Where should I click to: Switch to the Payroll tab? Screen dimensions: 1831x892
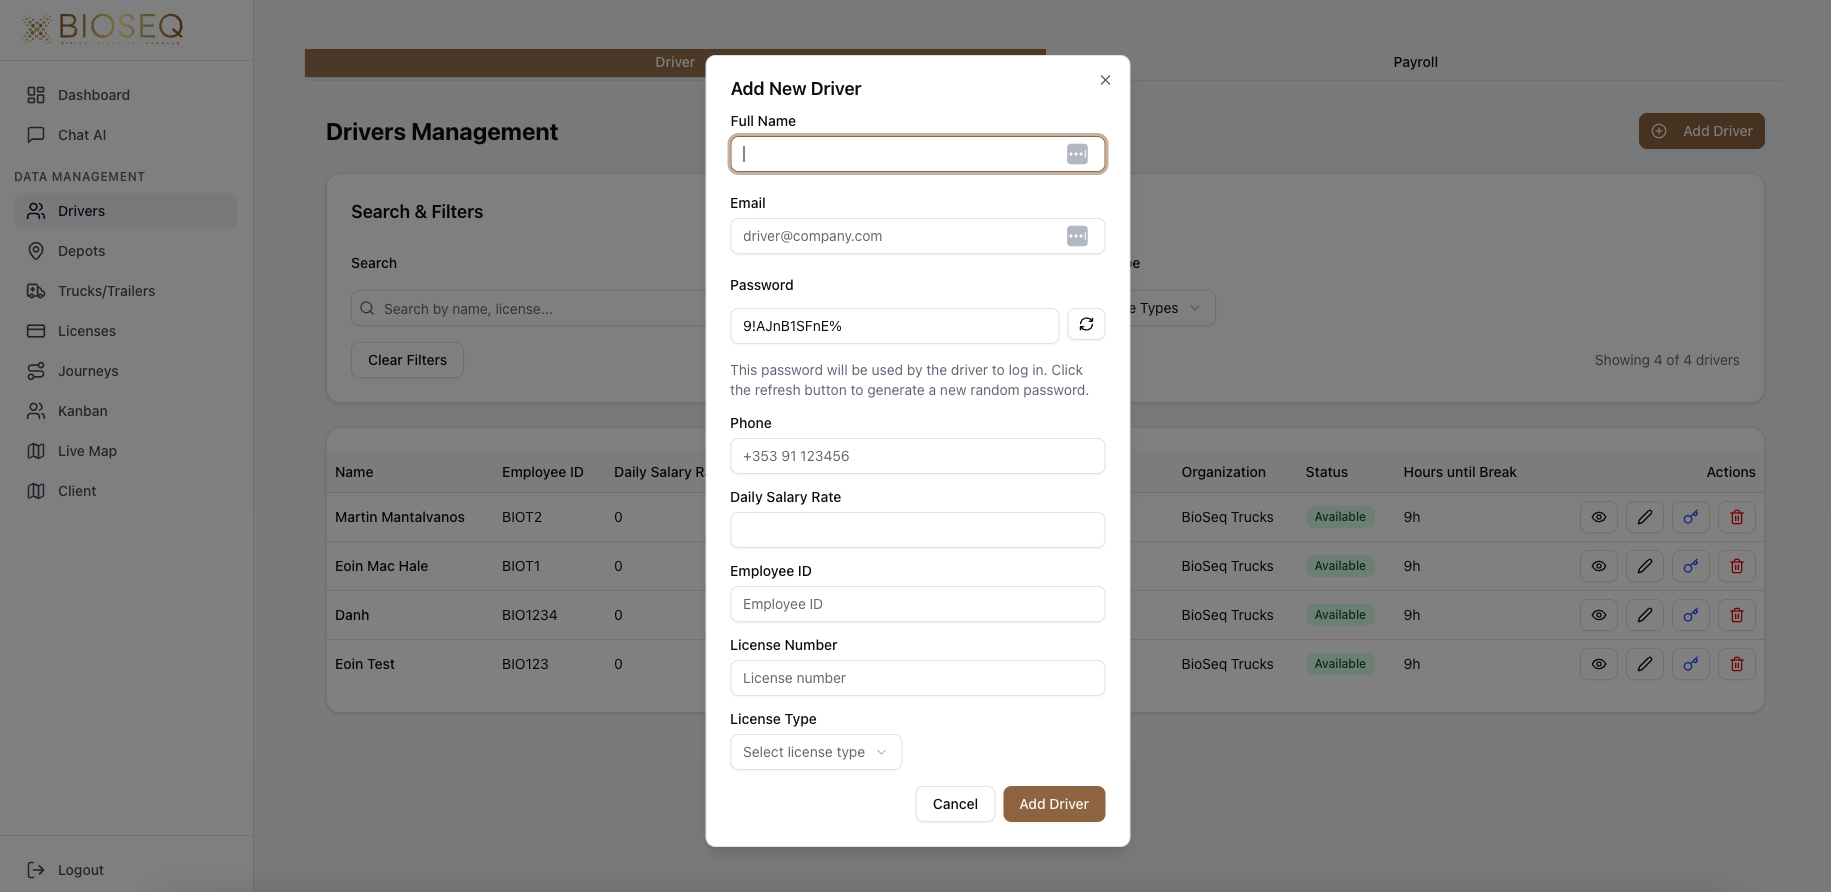pyautogui.click(x=1414, y=62)
